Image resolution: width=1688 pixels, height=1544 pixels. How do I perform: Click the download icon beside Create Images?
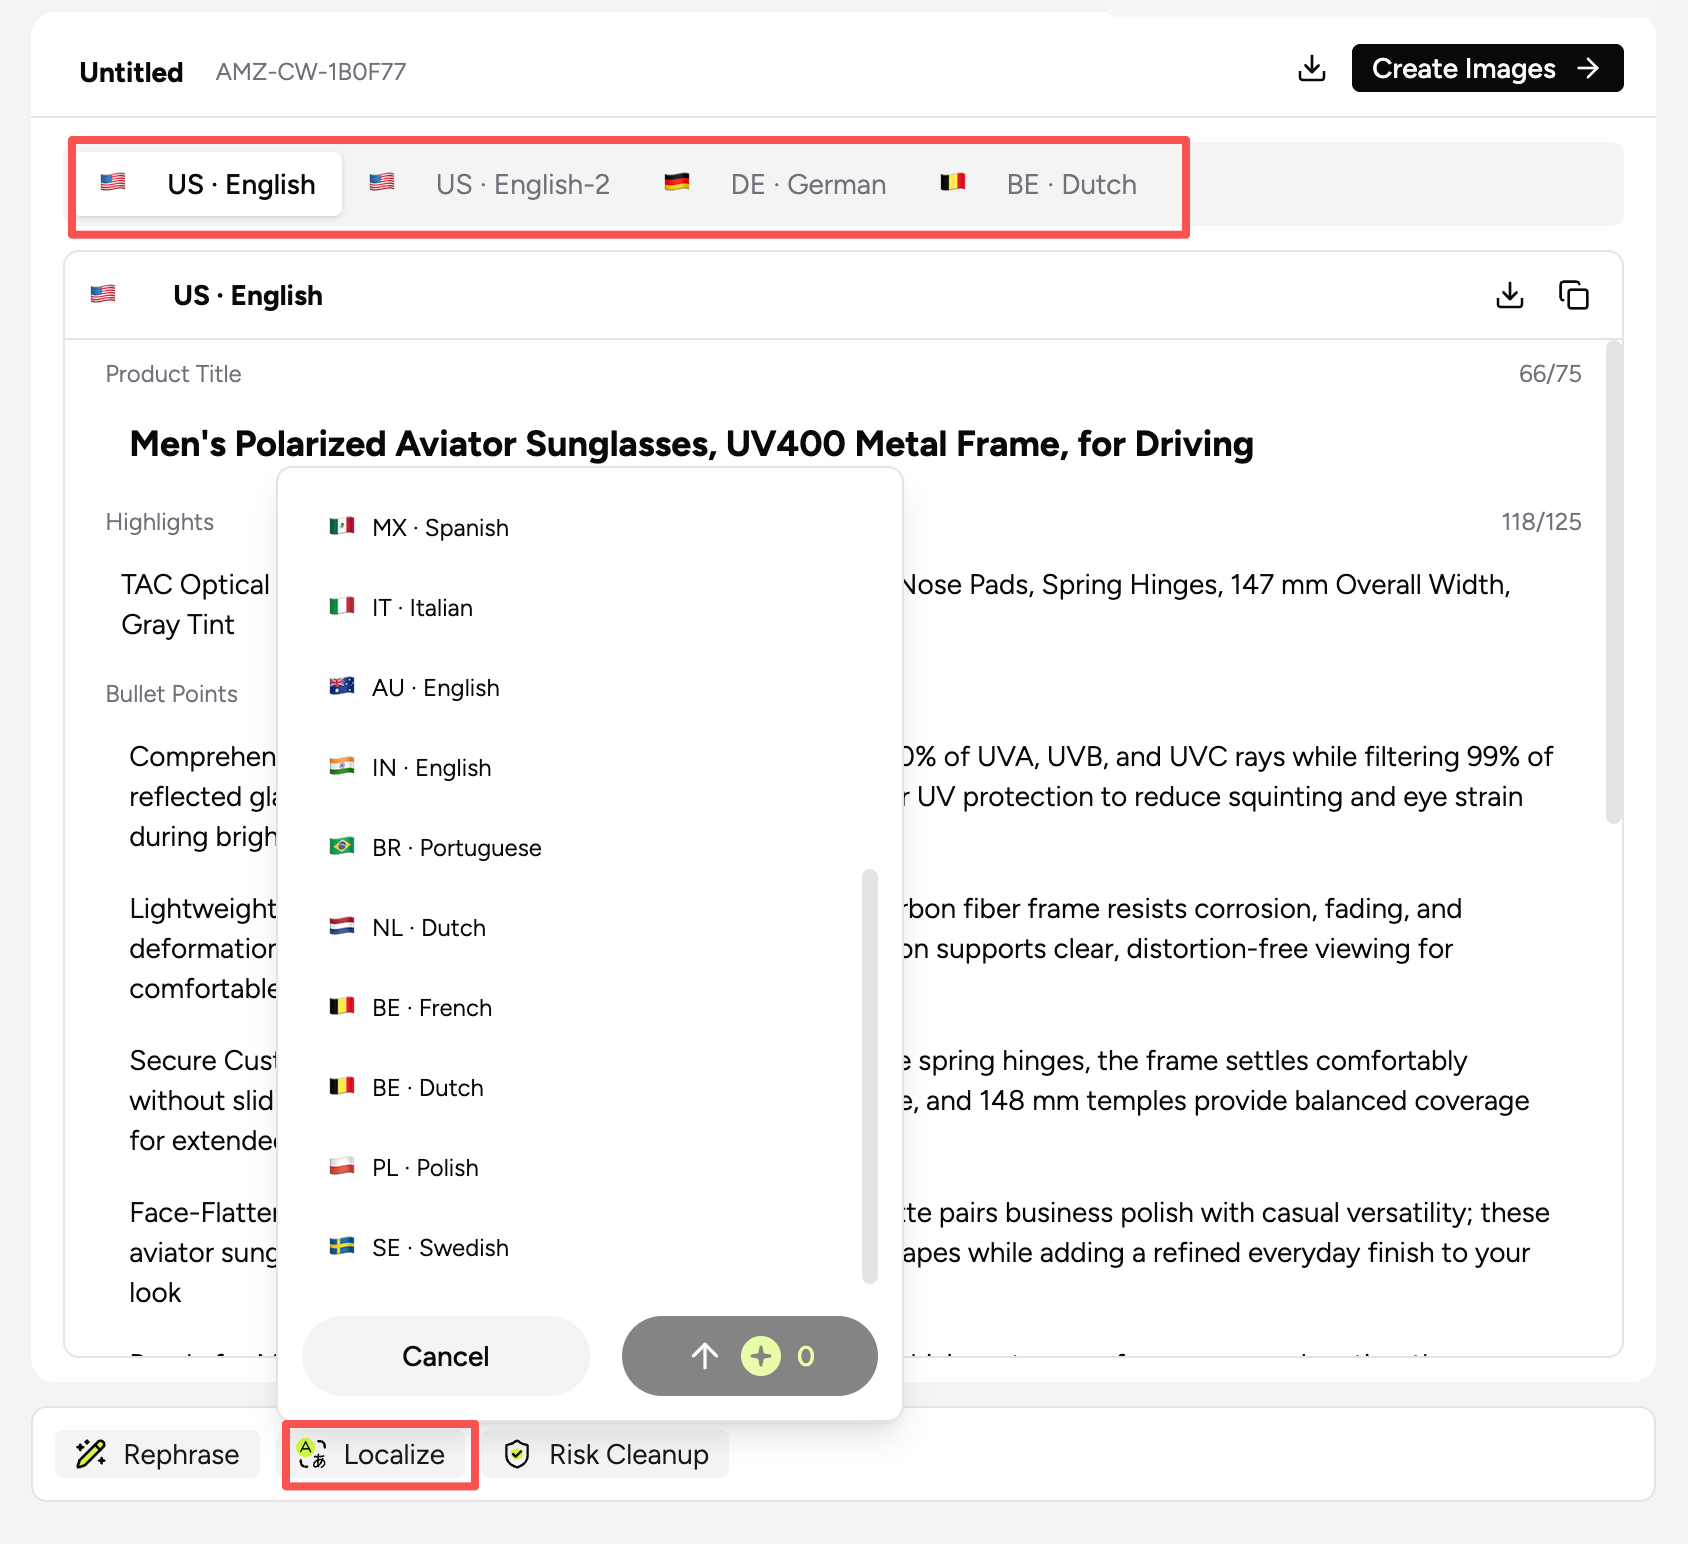click(1311, 68)
